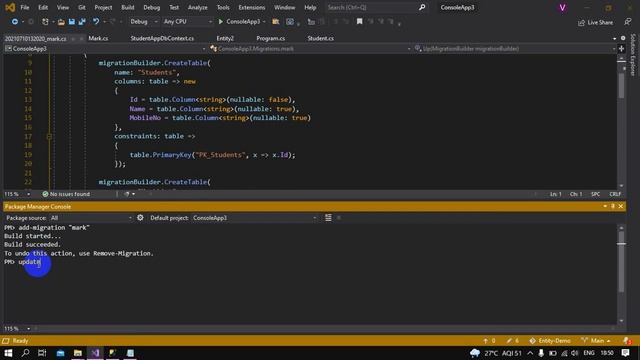Click the Entity-Demo repository button
The height and width of the screenshot is (360, 640).
pos(550,340)
